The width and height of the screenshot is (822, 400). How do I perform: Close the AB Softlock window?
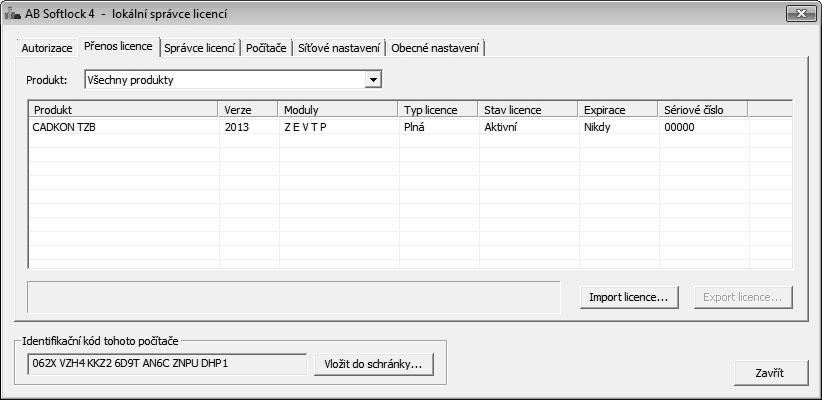click(x=801, y=14)
